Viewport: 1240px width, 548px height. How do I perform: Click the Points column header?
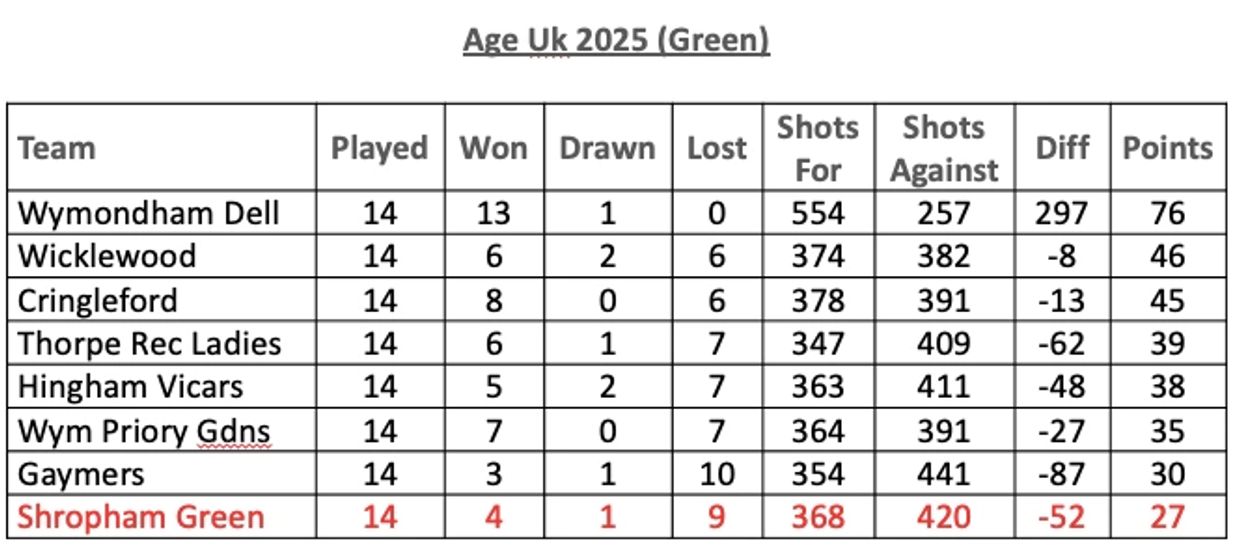pyautogui.click(x=1167, y=148)
